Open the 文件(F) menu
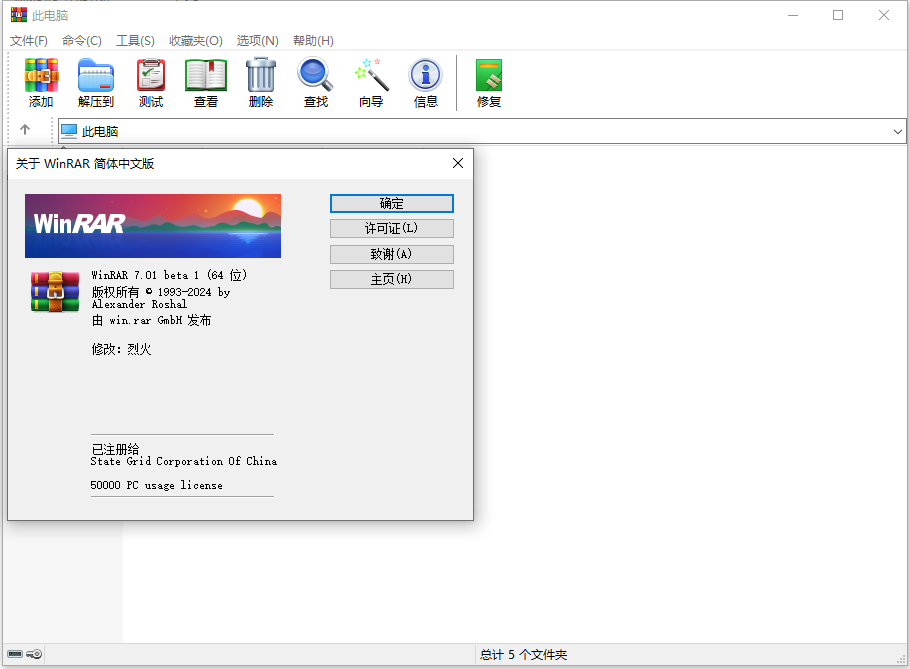Screen dimensions: 910x669 coord(29,40)
